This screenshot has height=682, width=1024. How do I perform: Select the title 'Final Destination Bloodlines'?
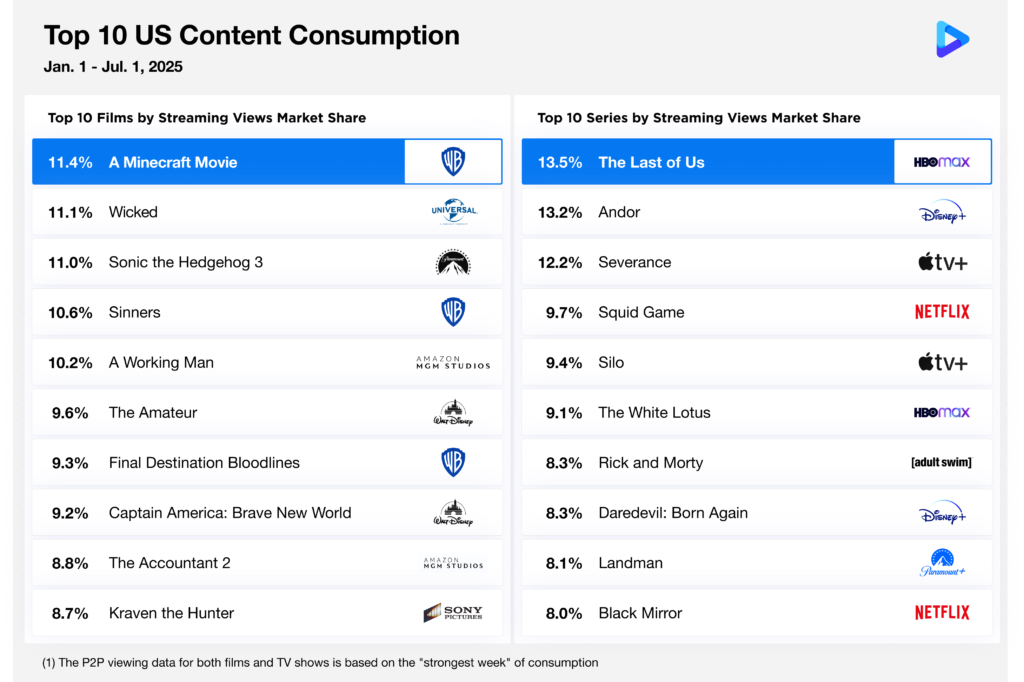coord(204,463)
